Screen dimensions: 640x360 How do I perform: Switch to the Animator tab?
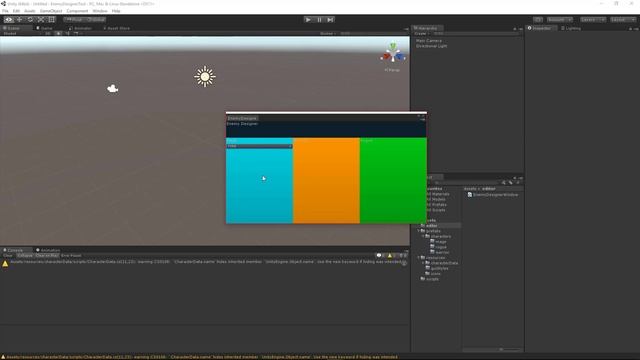point(80,28)
